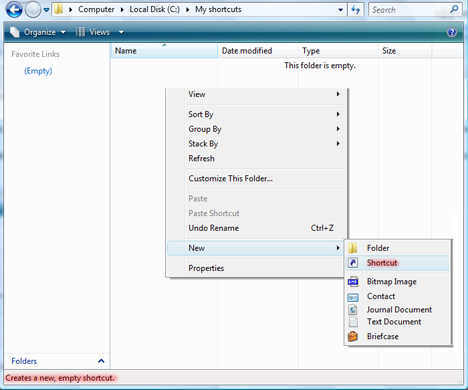
Task: Click the Favorite Links heading
Action: [x=35, y=54]
